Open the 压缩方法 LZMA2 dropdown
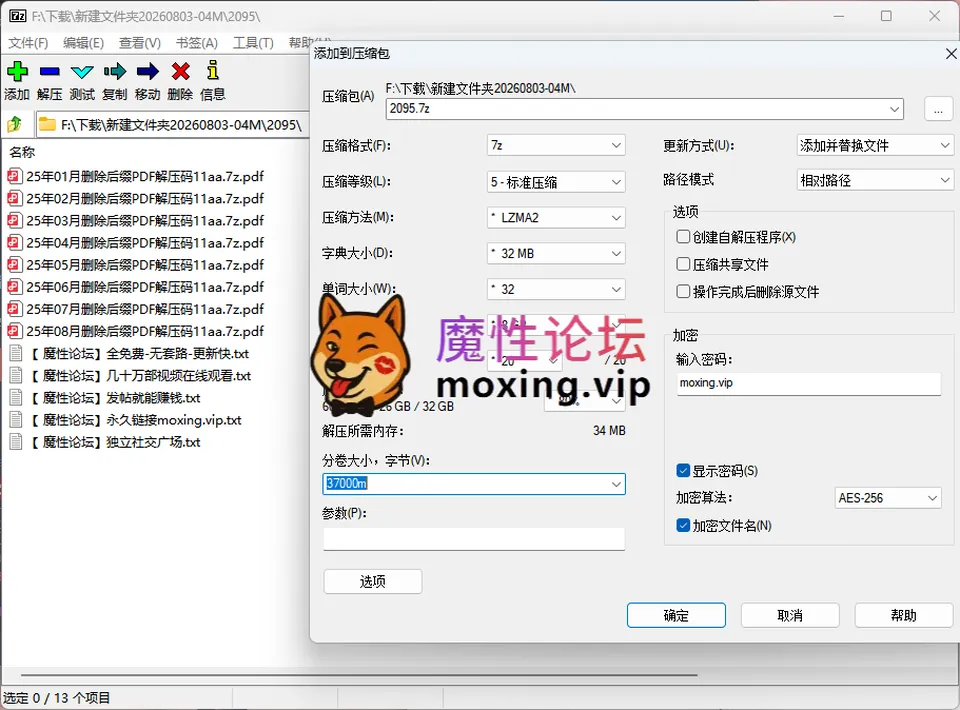The image size is (960, 710). click(556, 218)
